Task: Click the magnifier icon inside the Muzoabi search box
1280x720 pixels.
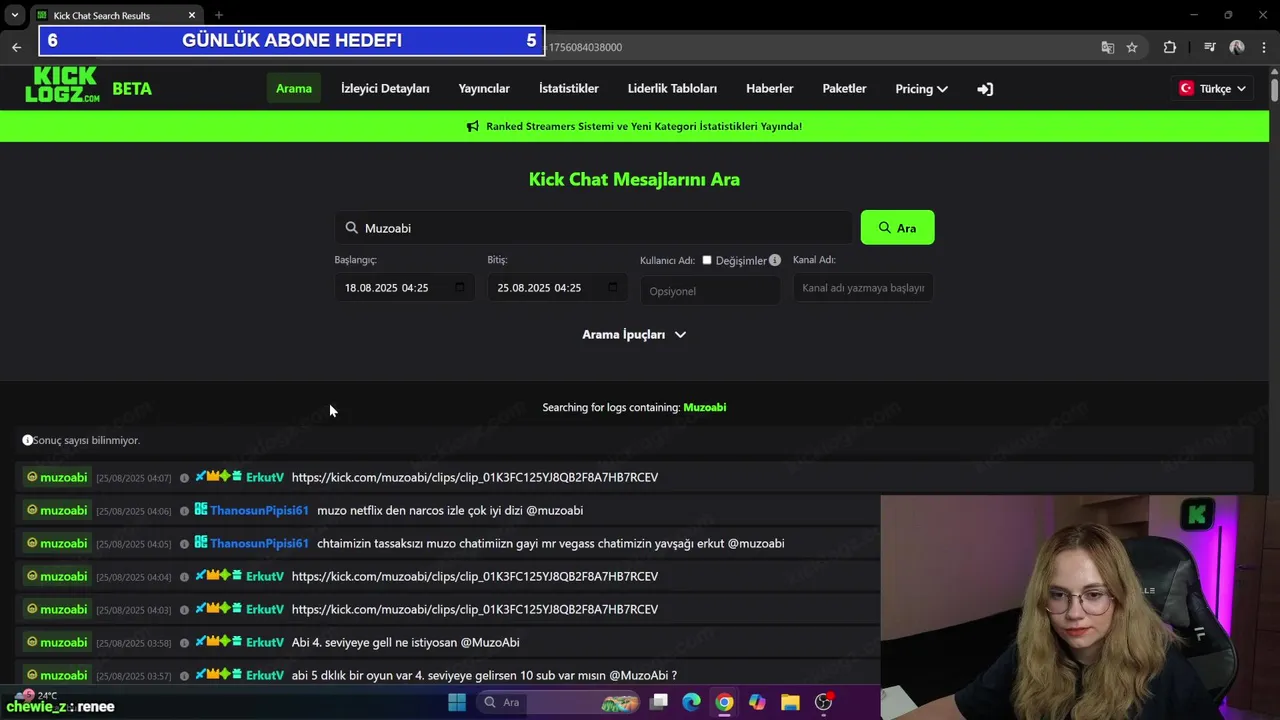Action: coord(352,228)
